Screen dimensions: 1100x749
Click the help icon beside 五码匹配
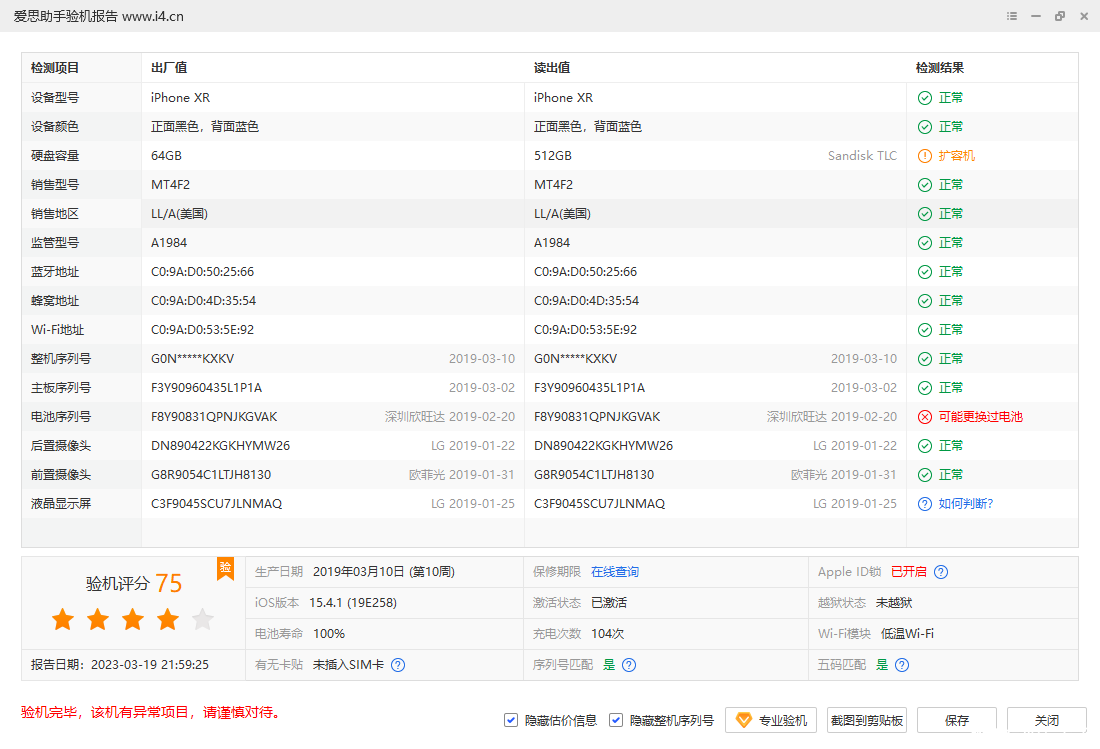pyautogui.click(x=902, y=665)
